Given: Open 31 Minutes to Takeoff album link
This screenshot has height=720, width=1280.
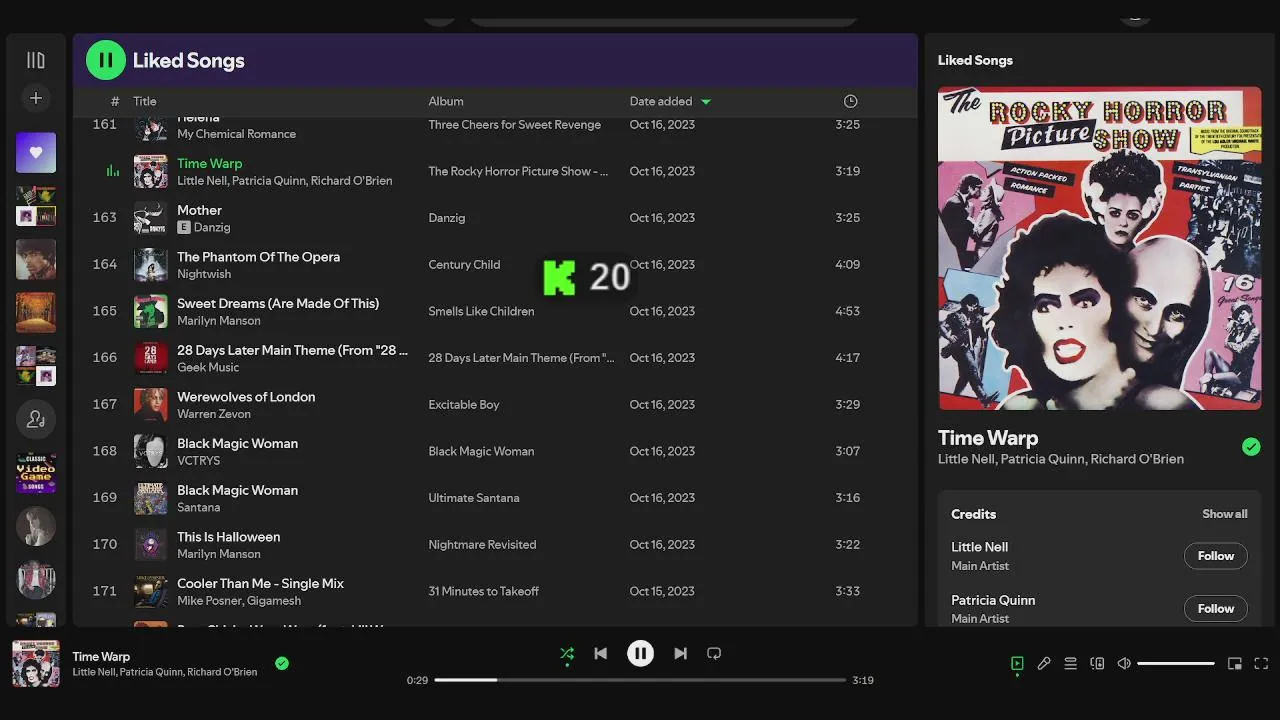Looking at the screenshot, I should pos(484,591).
